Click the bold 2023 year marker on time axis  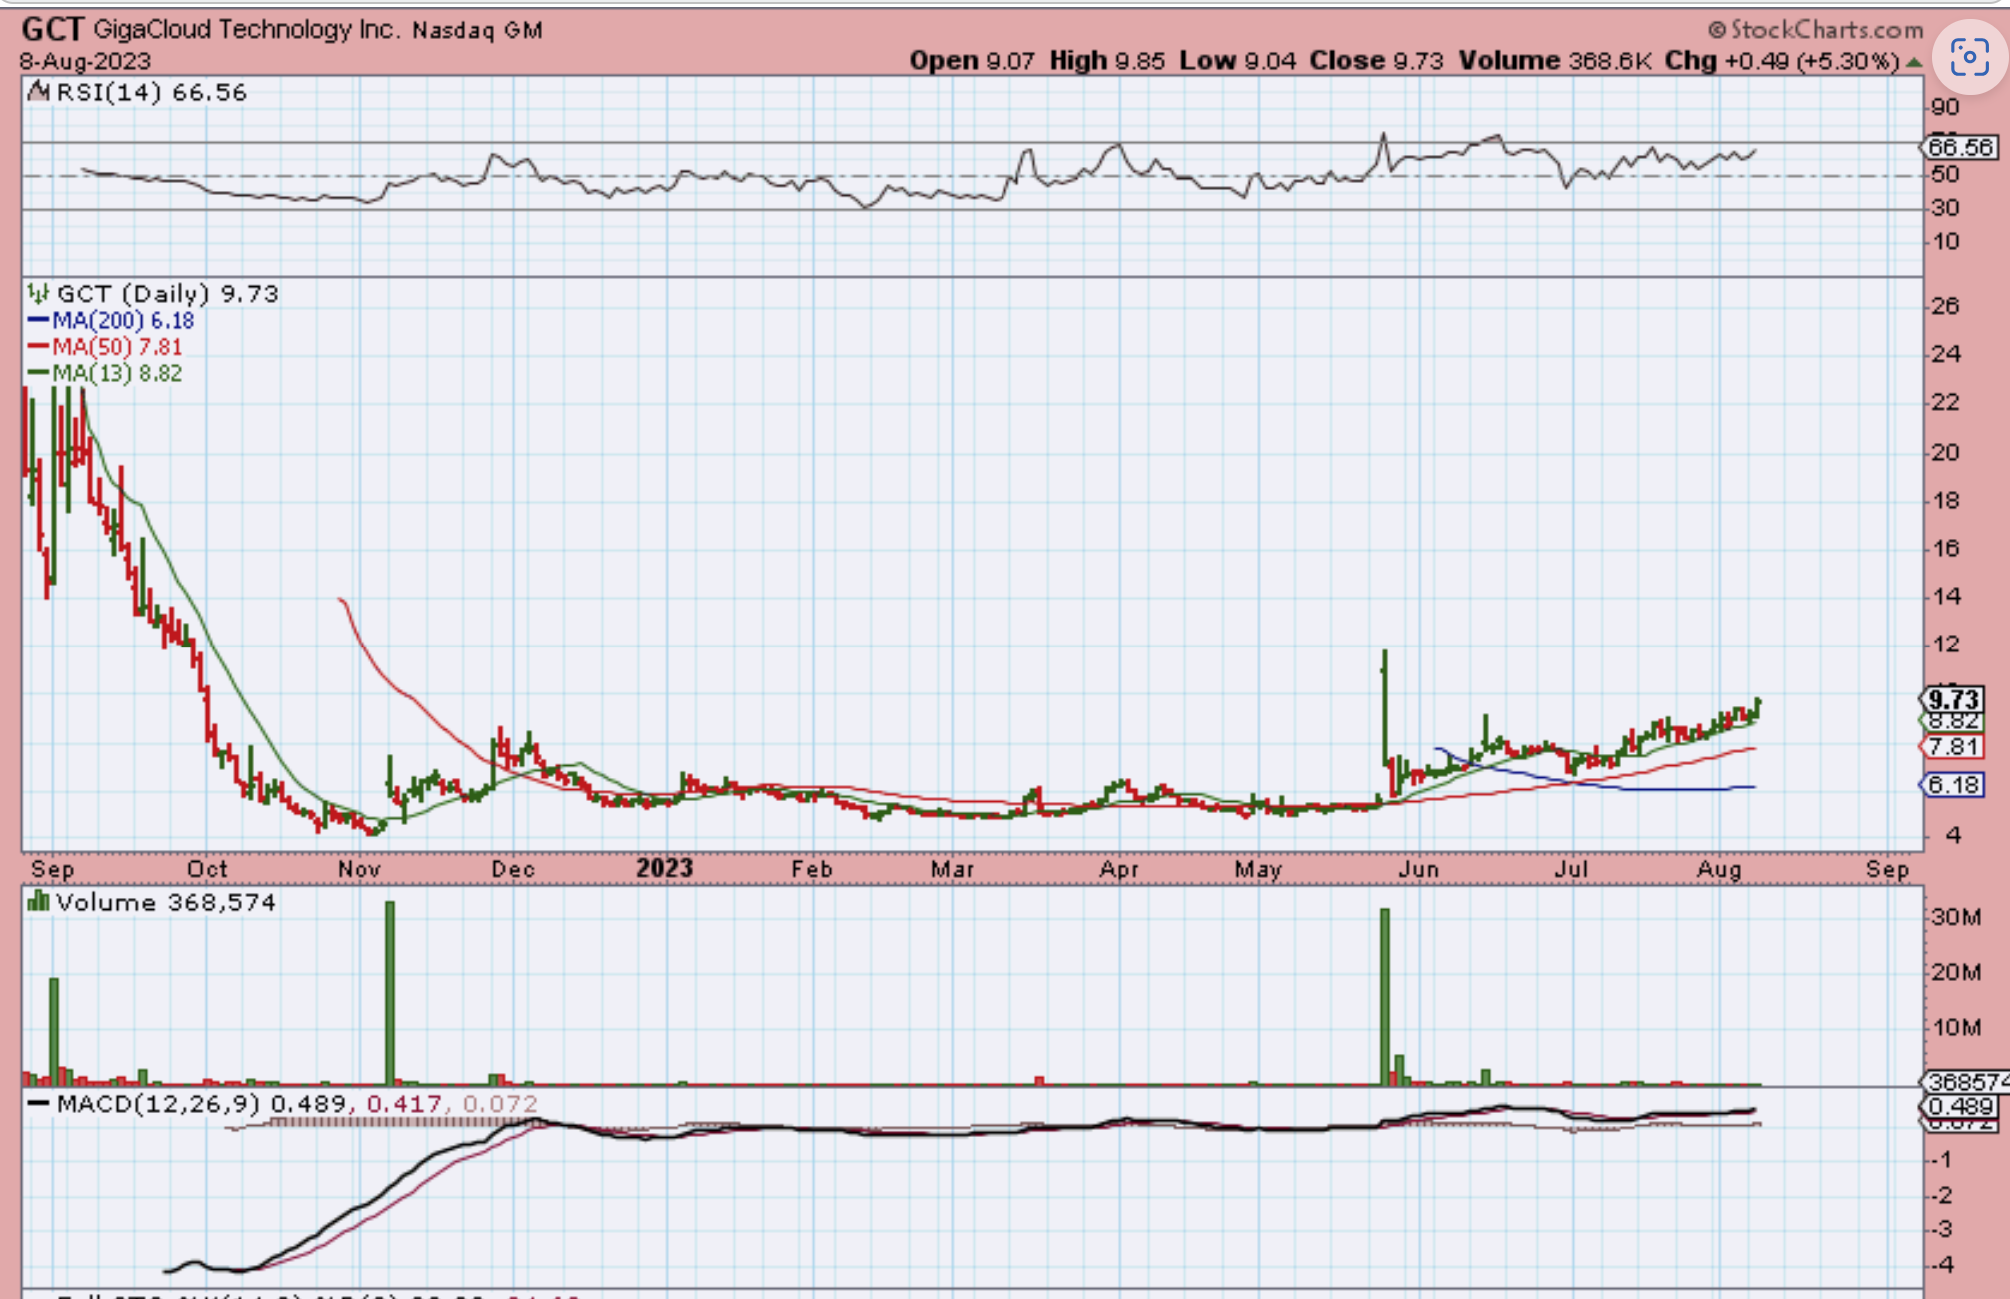[x=664, y=868]
